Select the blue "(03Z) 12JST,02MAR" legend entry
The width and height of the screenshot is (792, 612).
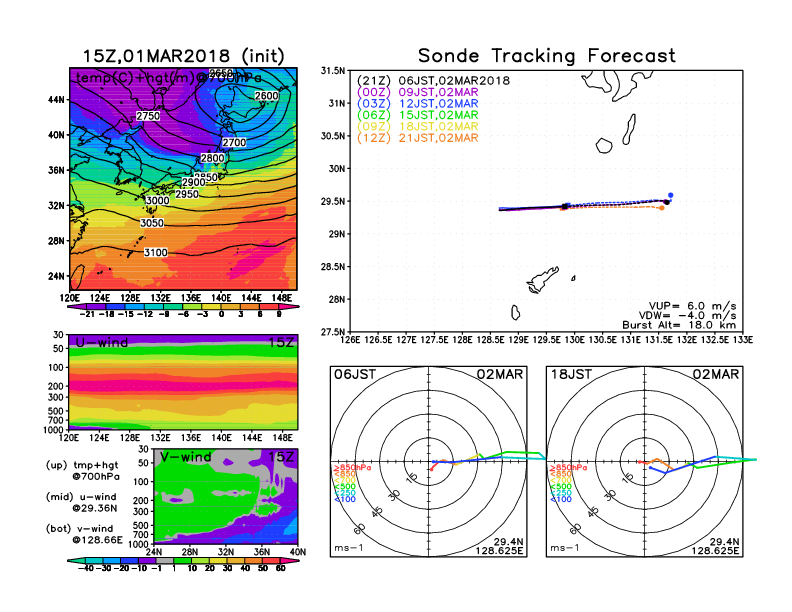[x=417, y=104]
